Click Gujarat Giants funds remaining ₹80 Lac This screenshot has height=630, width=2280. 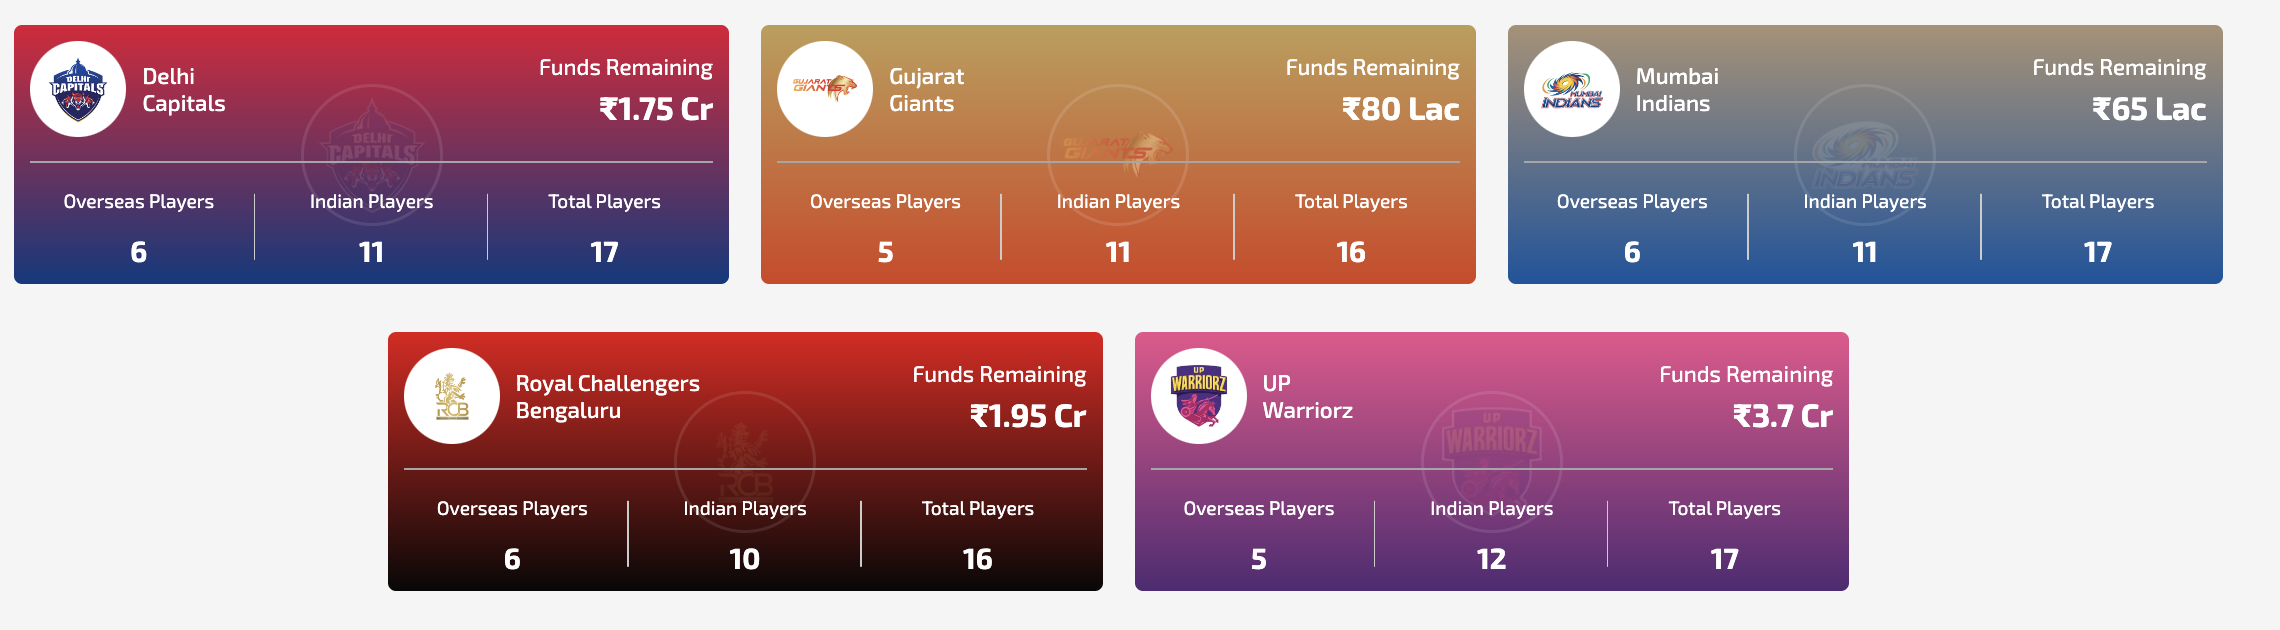pos(1400,109)
